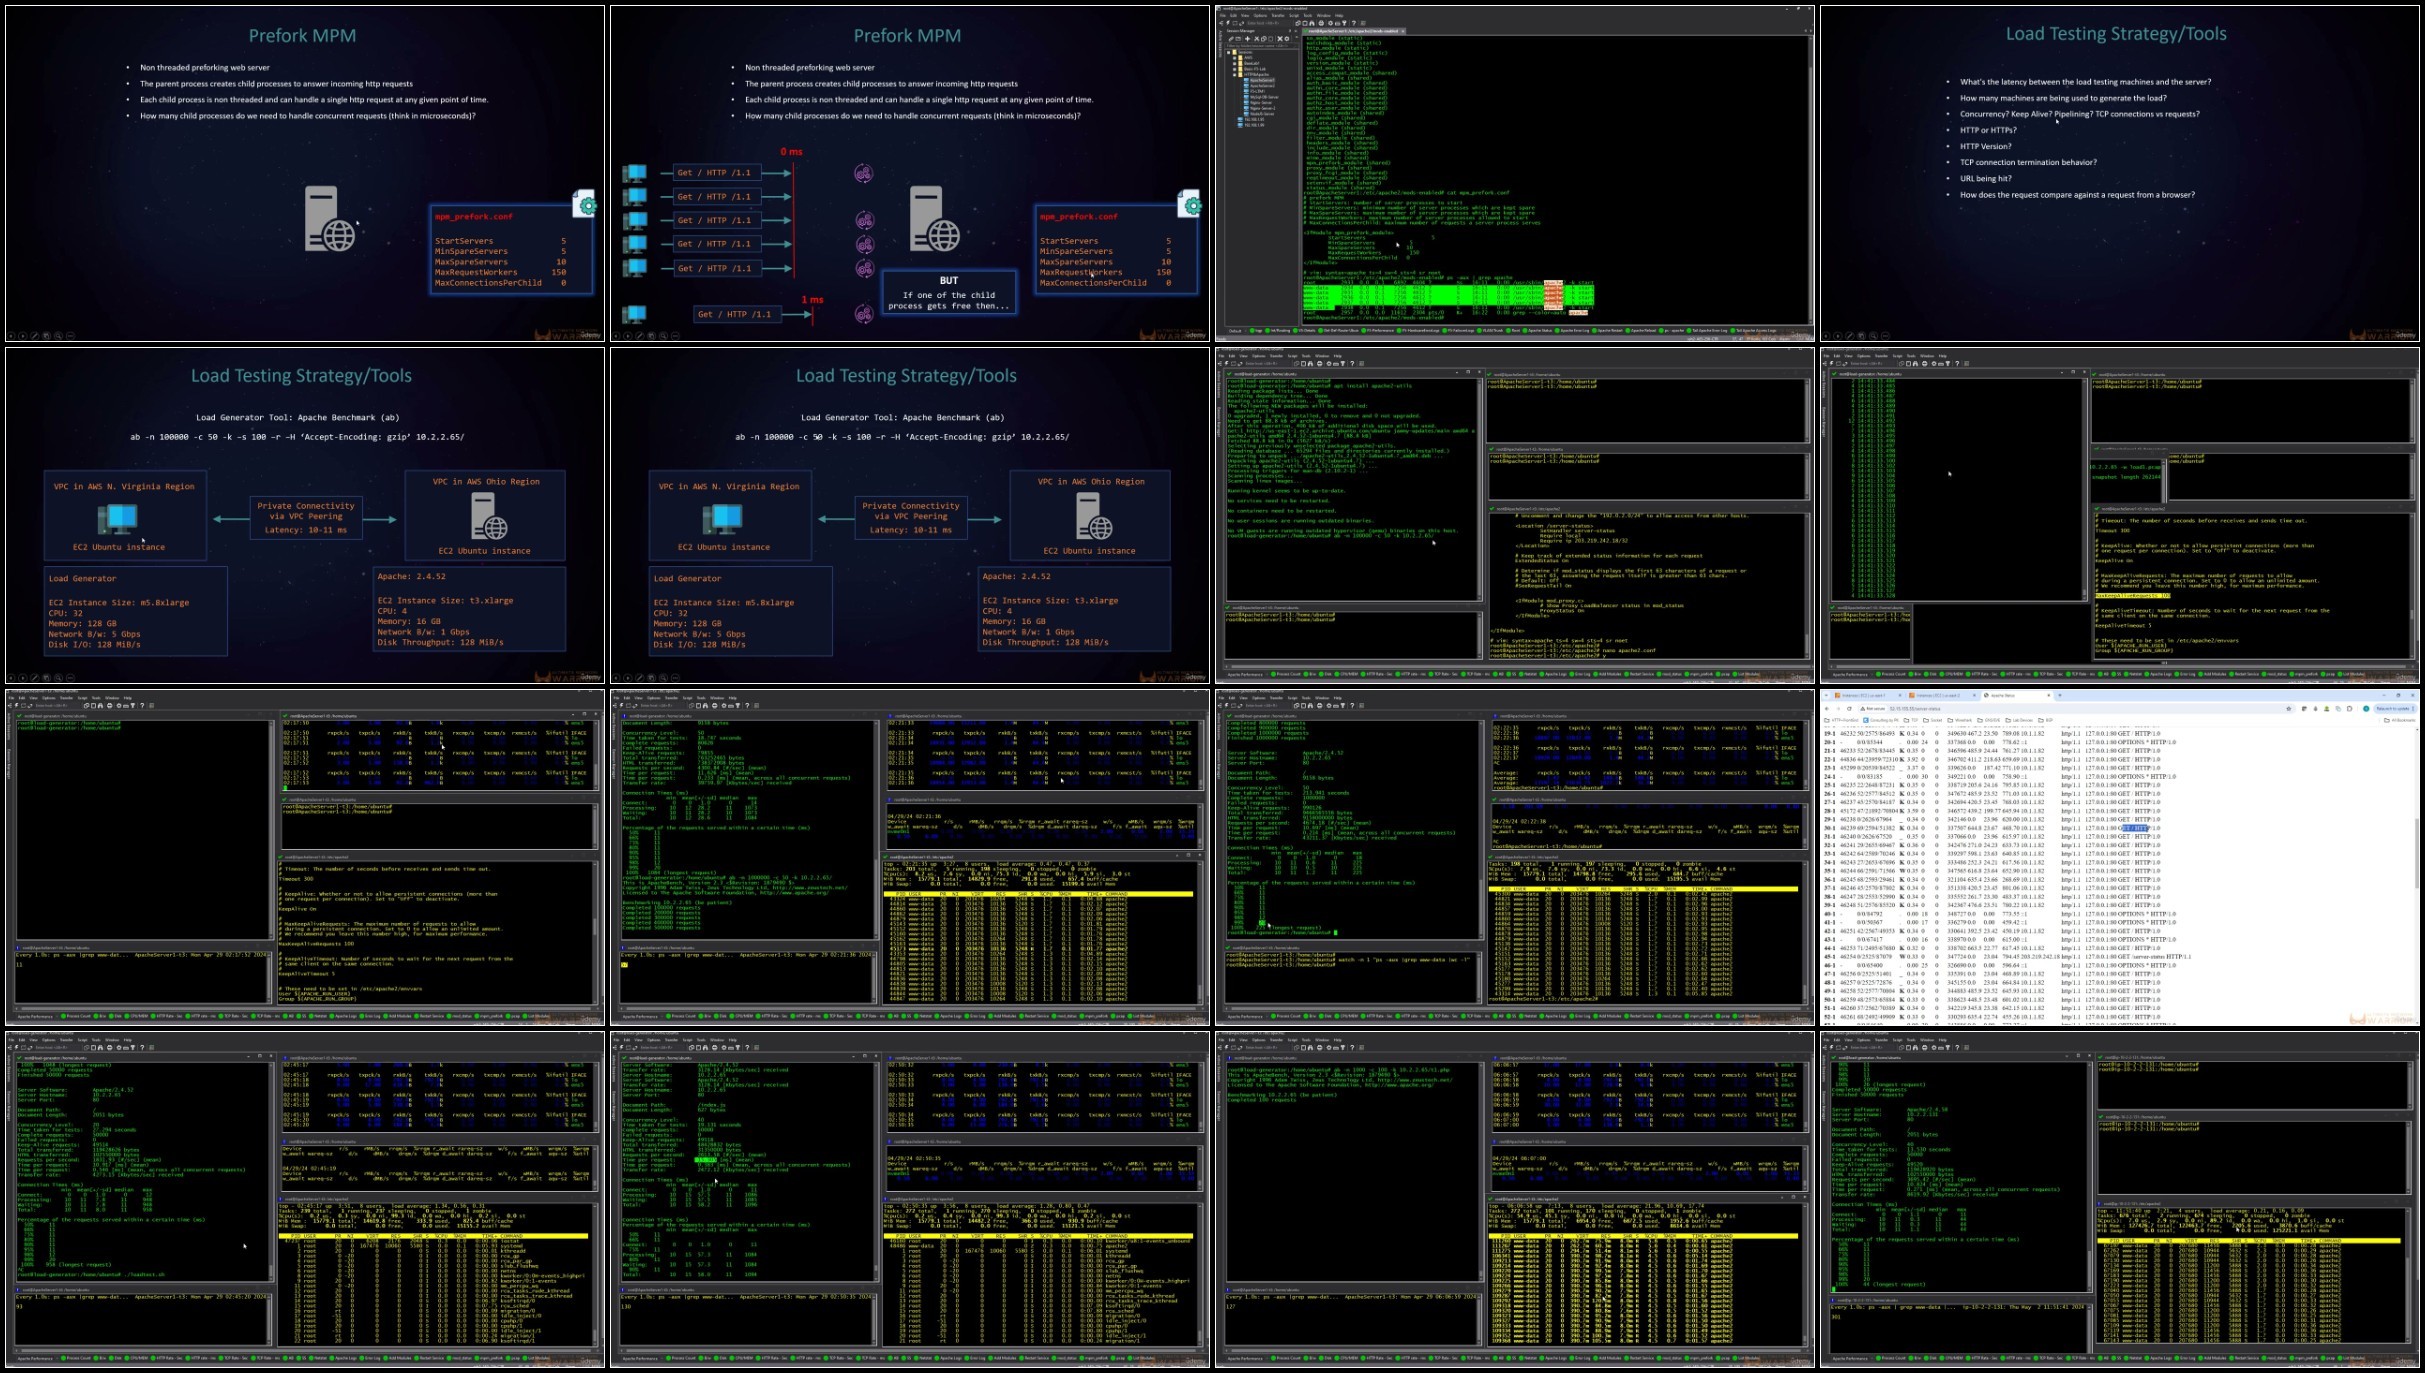Open a new browser tab with the plus icon

click(x=2060, y=695)
